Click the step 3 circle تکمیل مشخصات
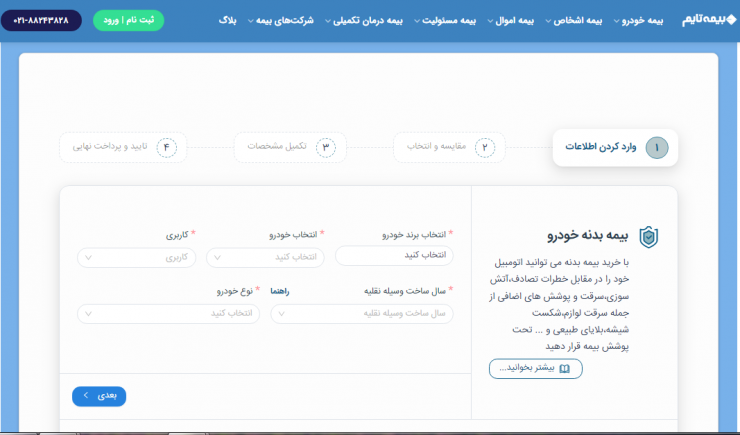 pos(326,148)
